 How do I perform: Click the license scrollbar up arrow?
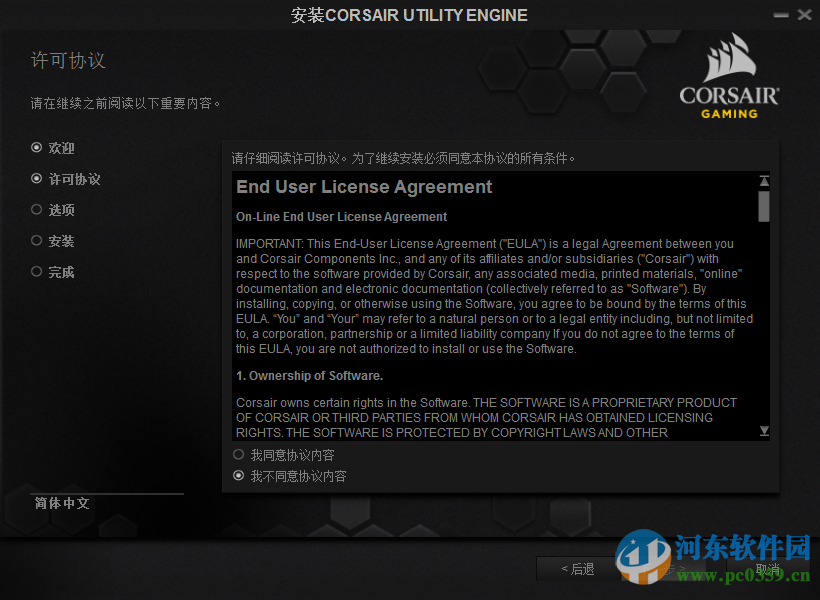point(764,181)
